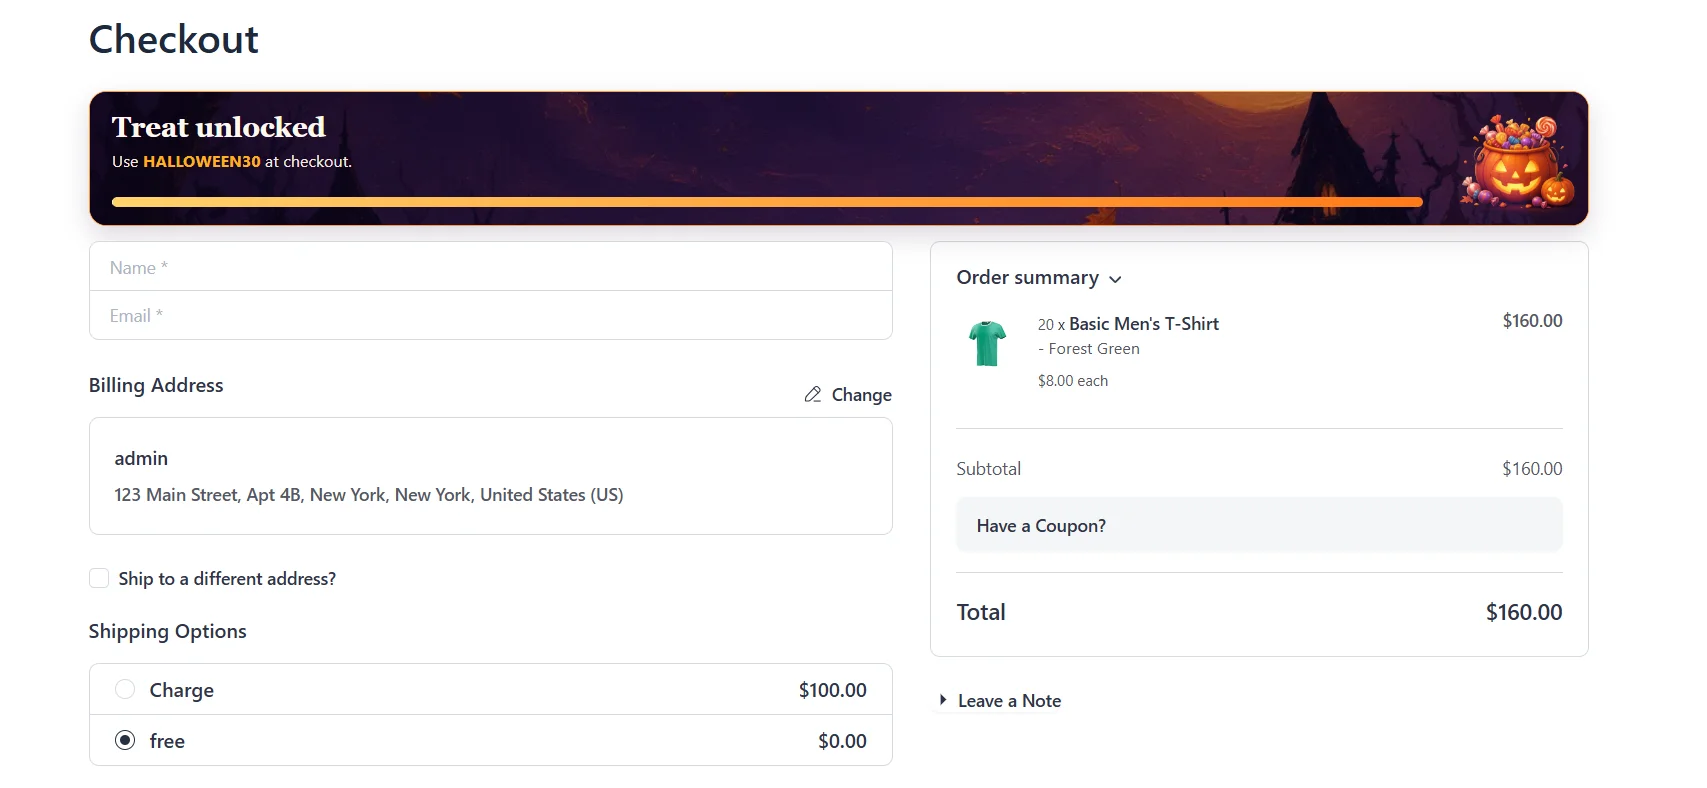Collapse the Order summary chevron
Viewport: 1707px width, 788px height.
1115,279
